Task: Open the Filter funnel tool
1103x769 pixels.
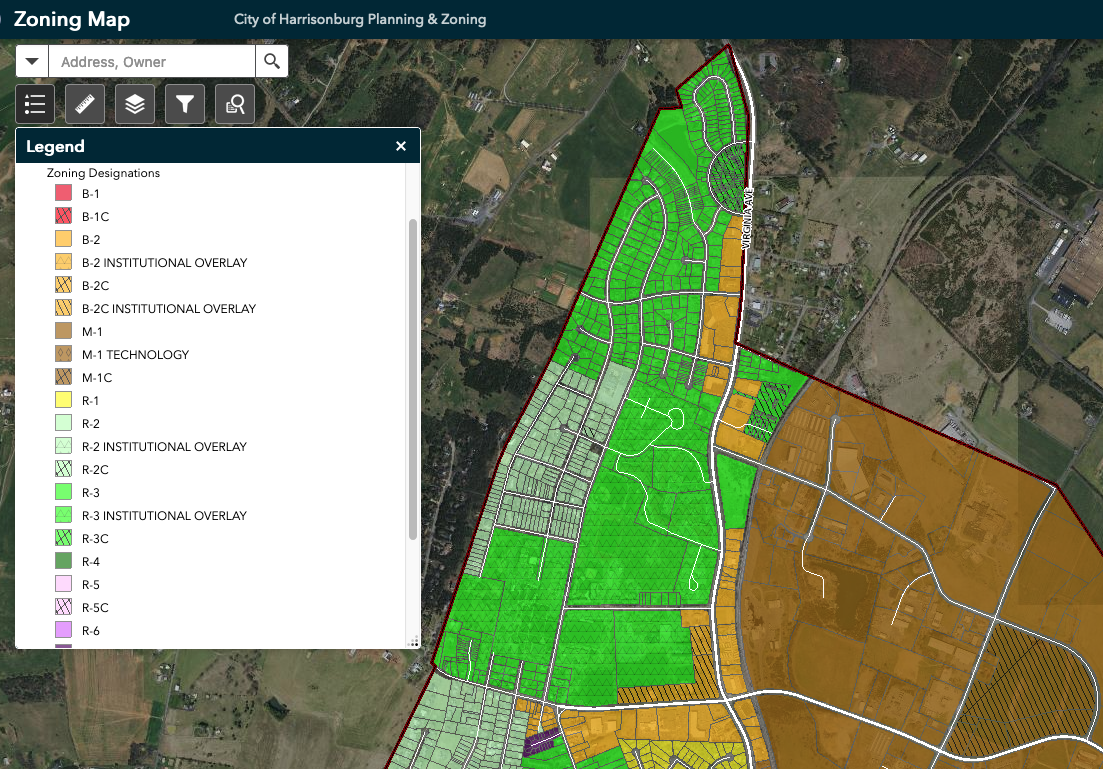Action: point(185,104)
